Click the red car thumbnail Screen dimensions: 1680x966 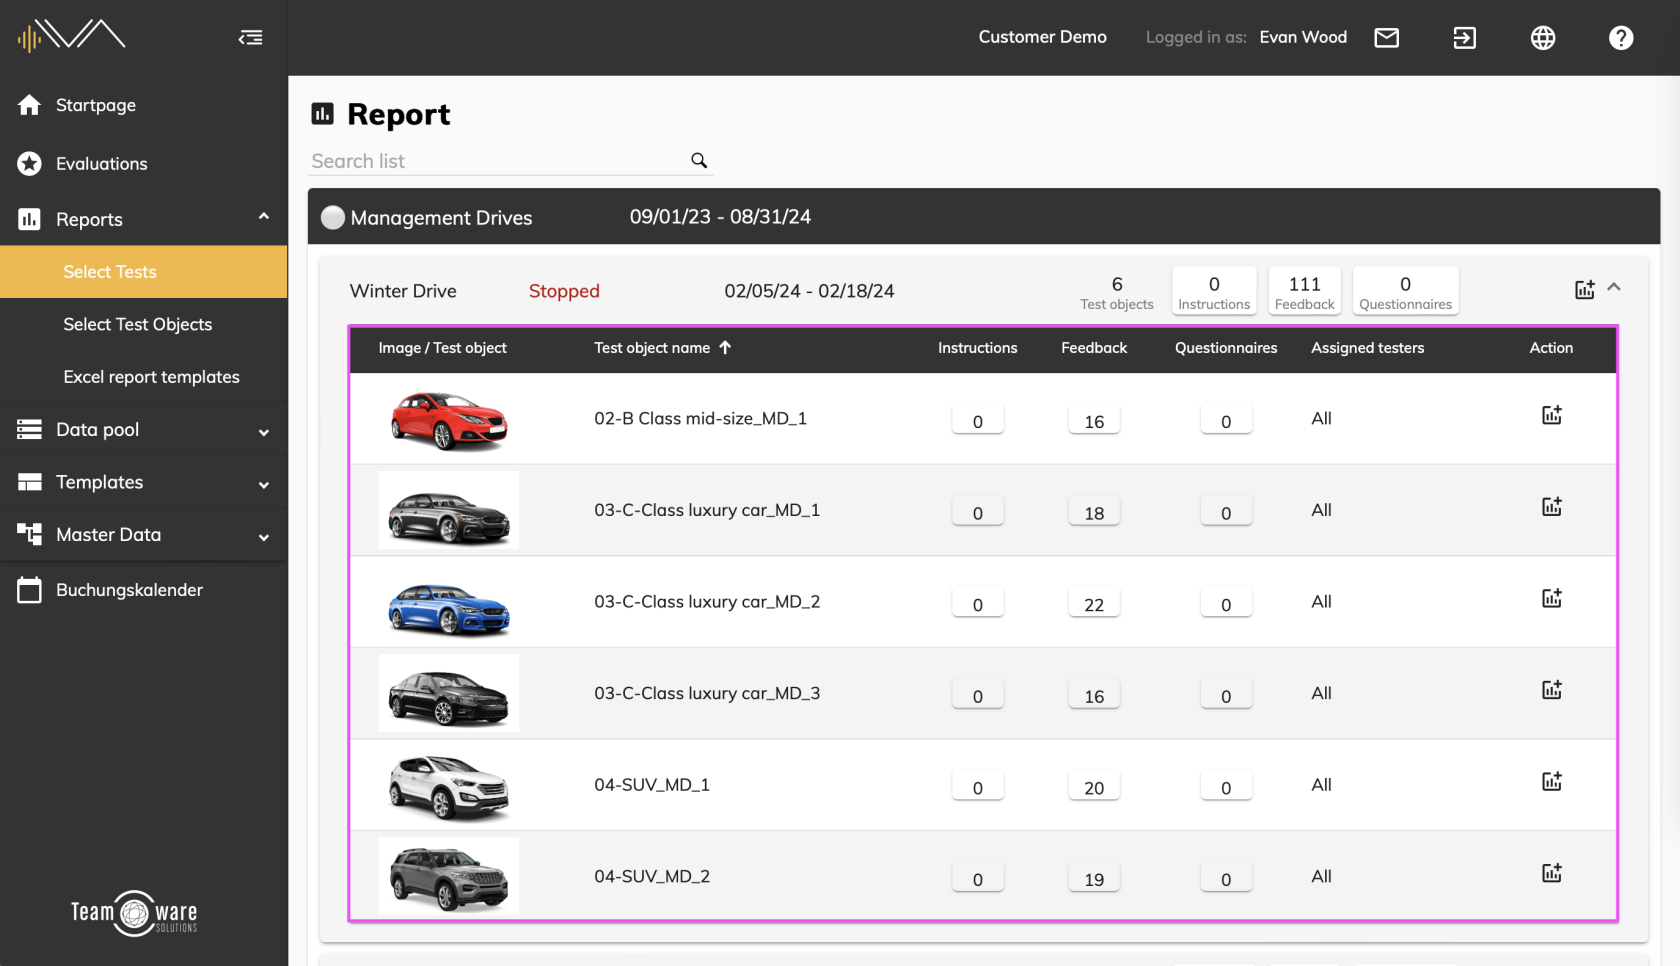[x=449, y=419]
